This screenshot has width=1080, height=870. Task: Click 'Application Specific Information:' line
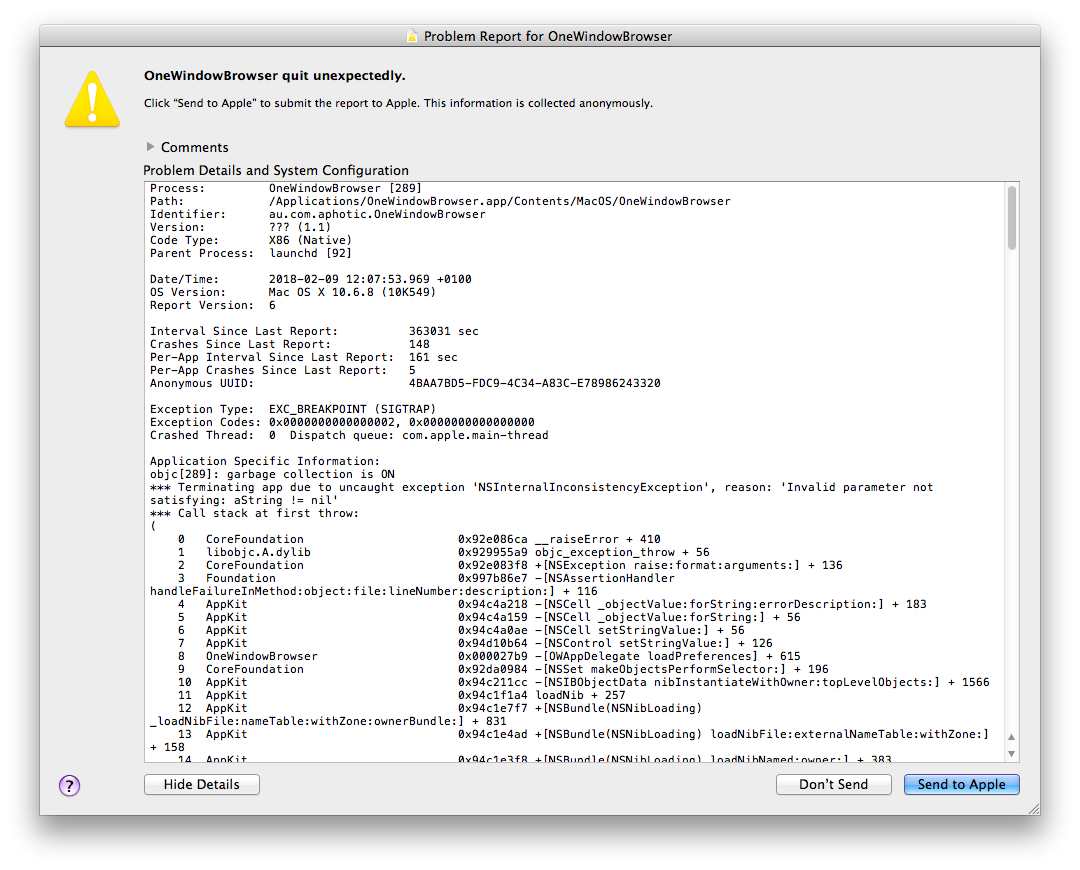[x=265, y=462]
